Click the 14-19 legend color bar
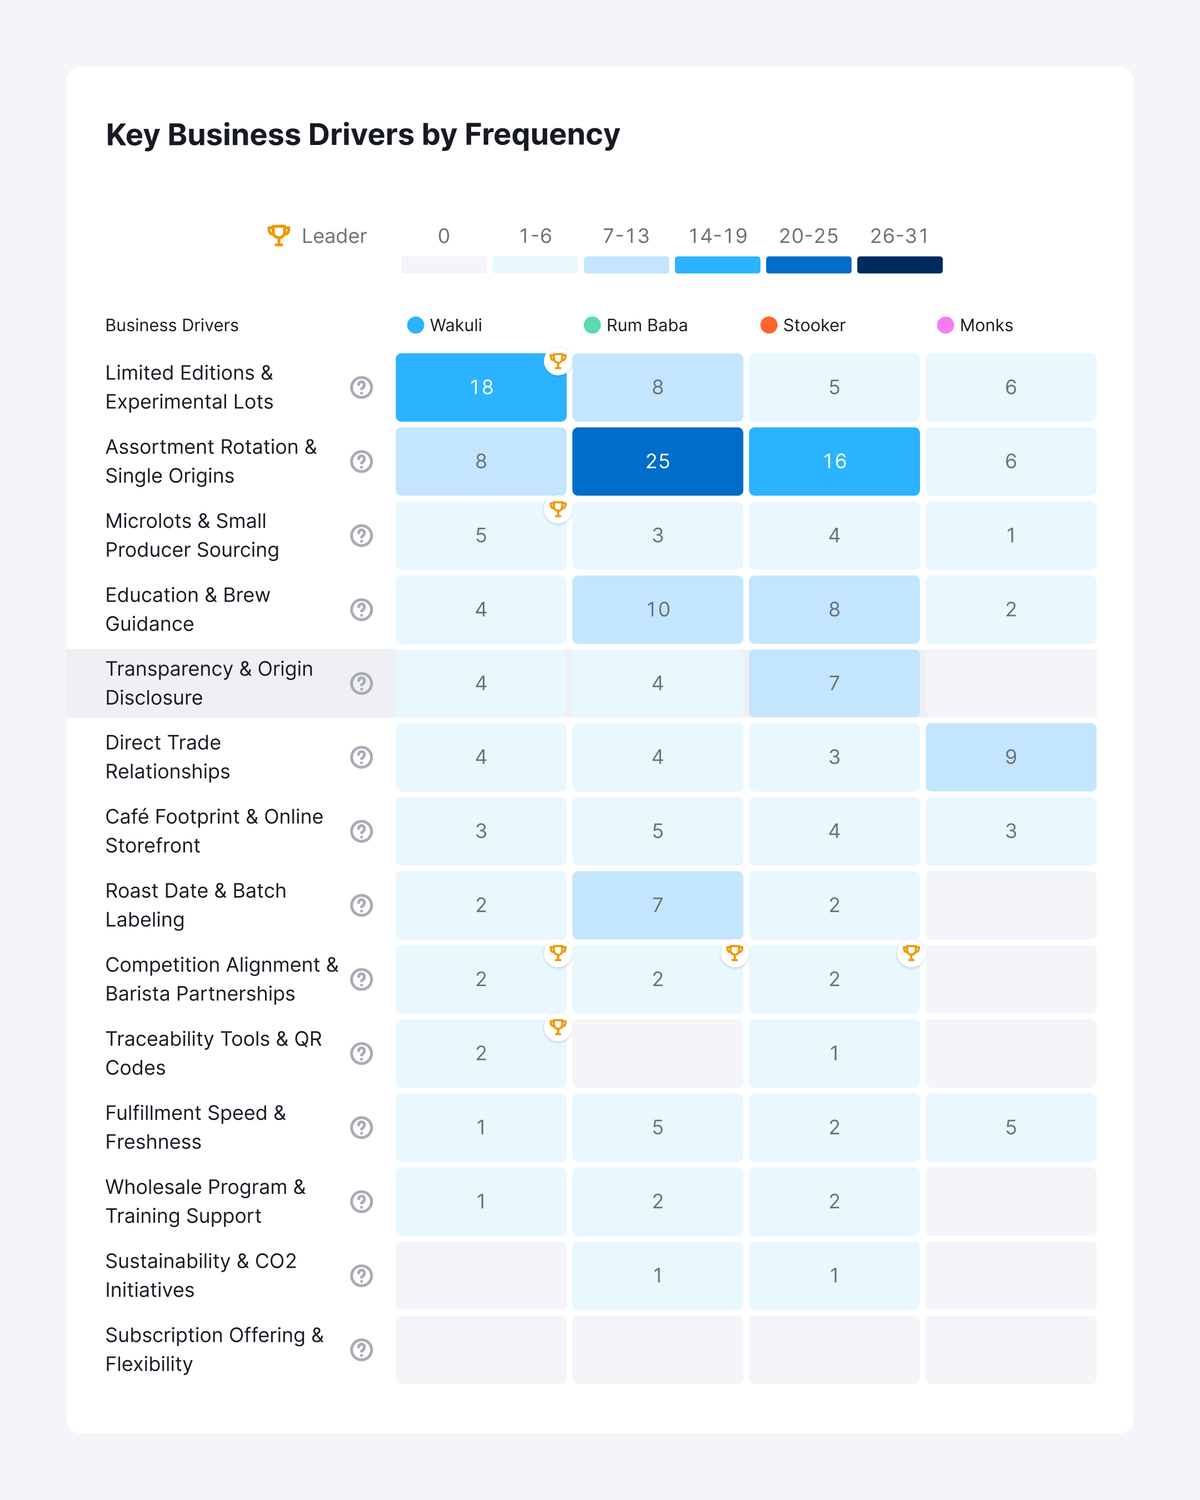This screenshot has height=1500, width=1200. pos(718,265)
